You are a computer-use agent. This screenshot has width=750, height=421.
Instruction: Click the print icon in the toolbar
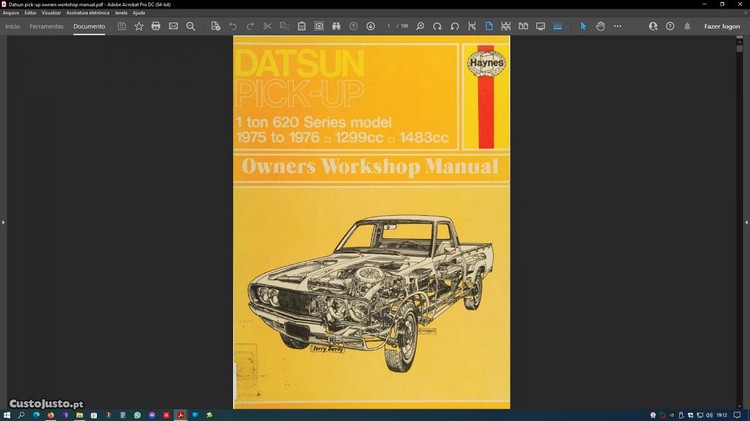coord(156,26)
